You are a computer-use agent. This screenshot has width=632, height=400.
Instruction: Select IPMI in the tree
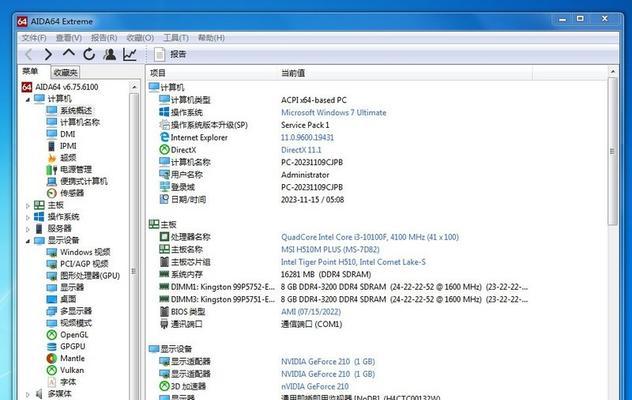click(x=68, y=146)
